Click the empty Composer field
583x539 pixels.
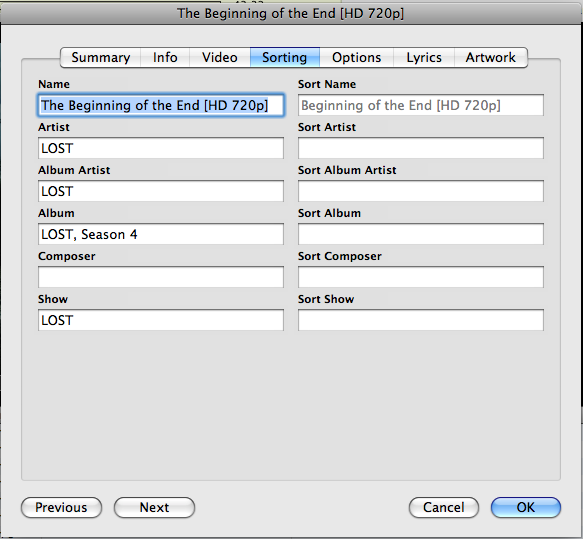(x=161, y=277)
